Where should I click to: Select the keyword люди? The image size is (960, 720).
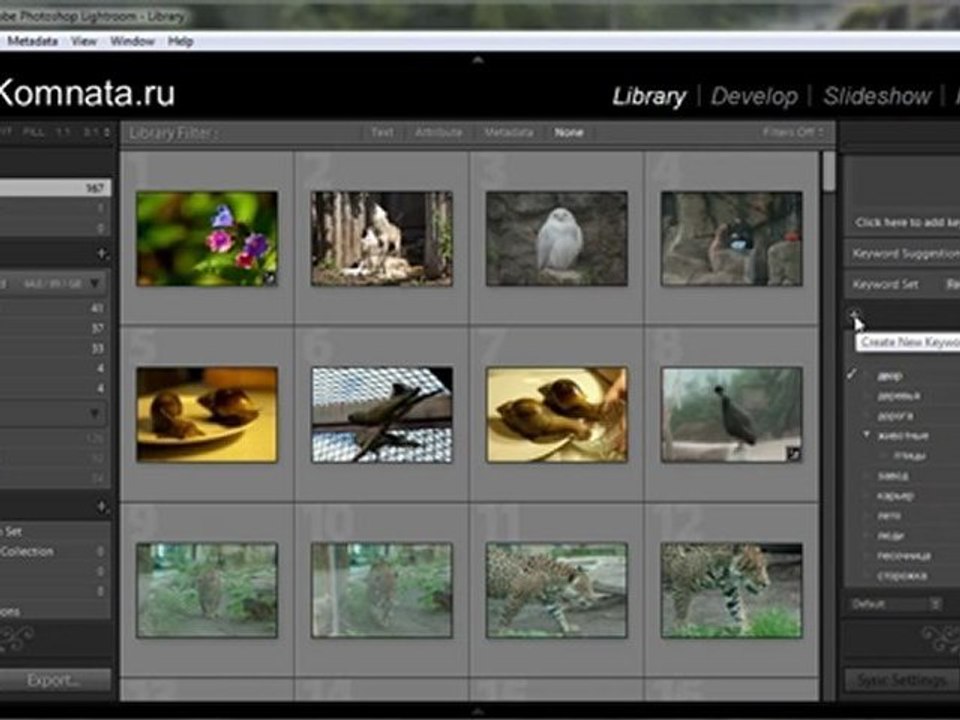click(x=890, y=536)
